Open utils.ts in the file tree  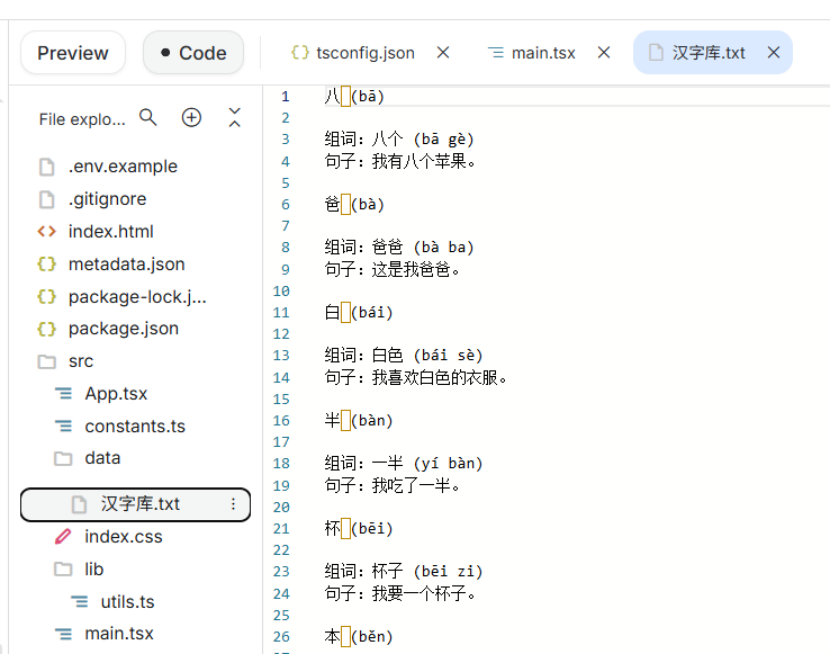[x=128, y=602]
